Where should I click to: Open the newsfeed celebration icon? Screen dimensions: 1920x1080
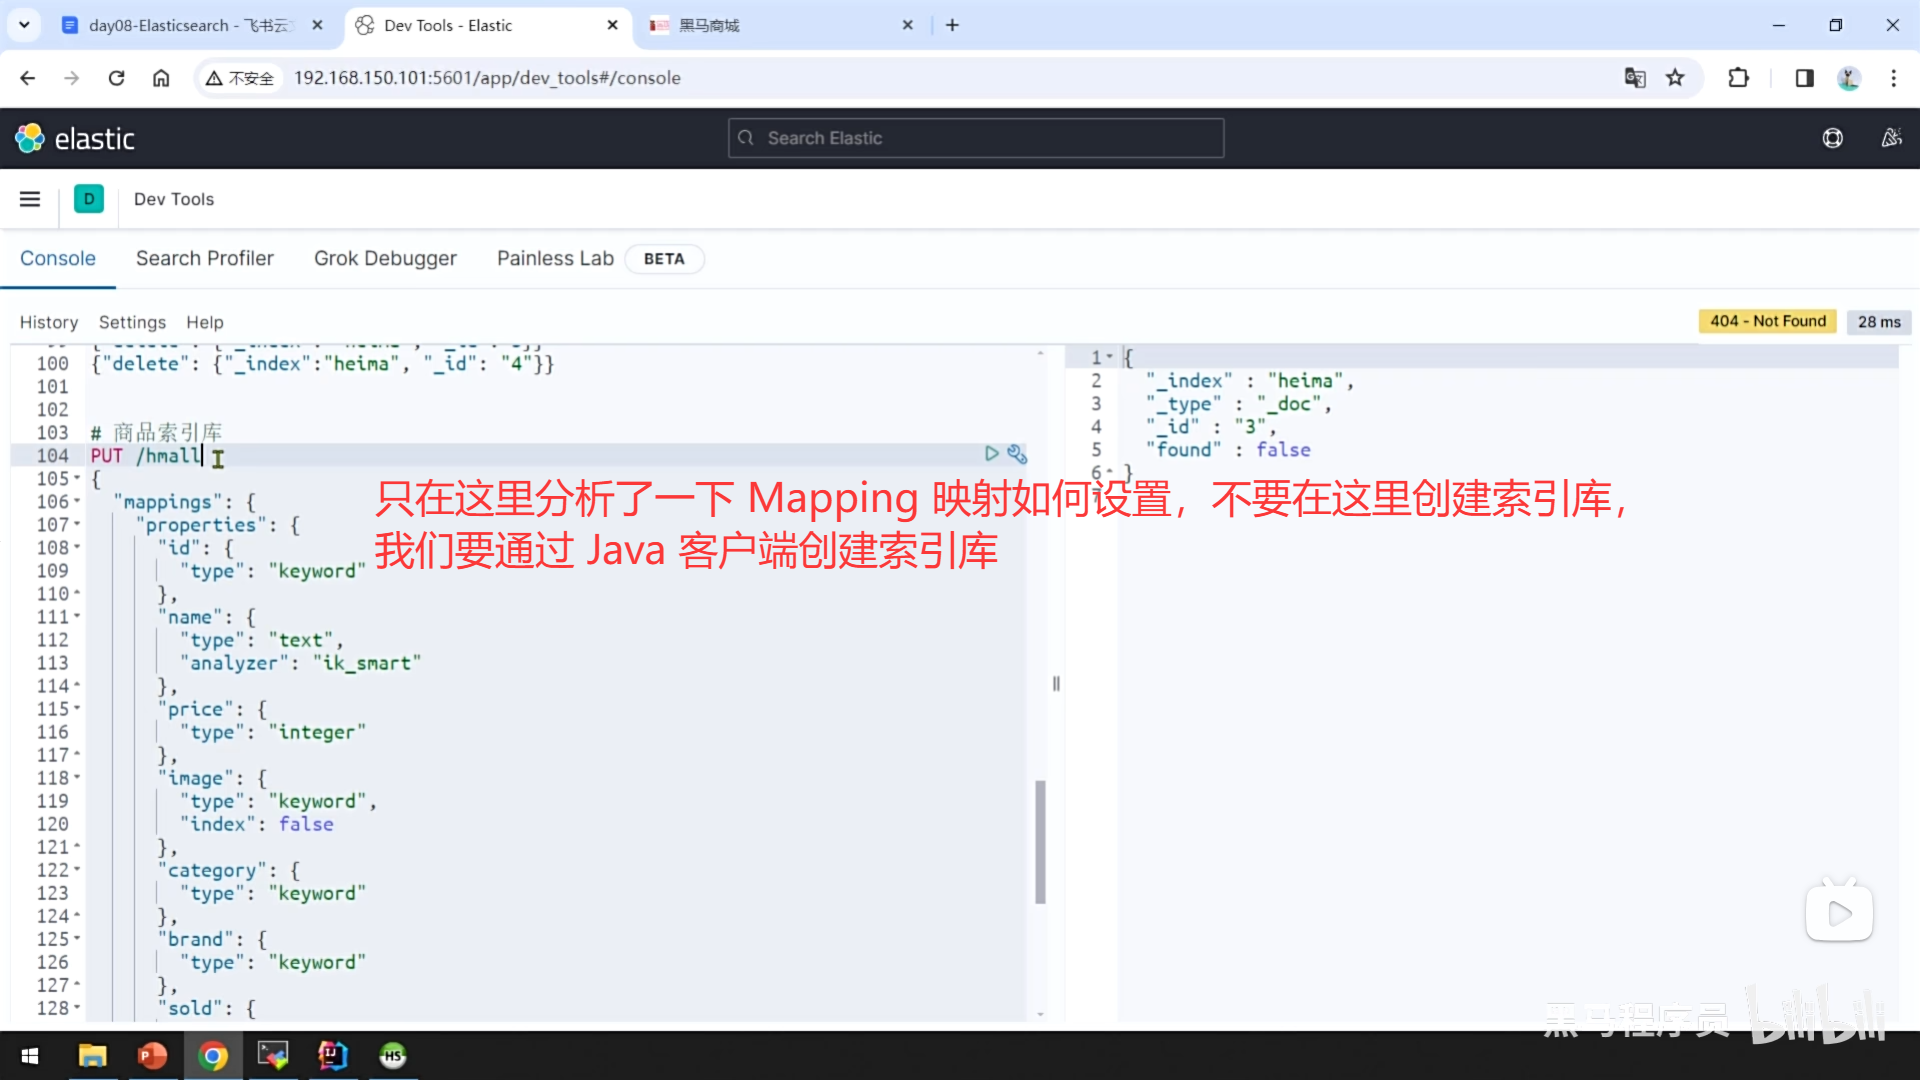1891,138
